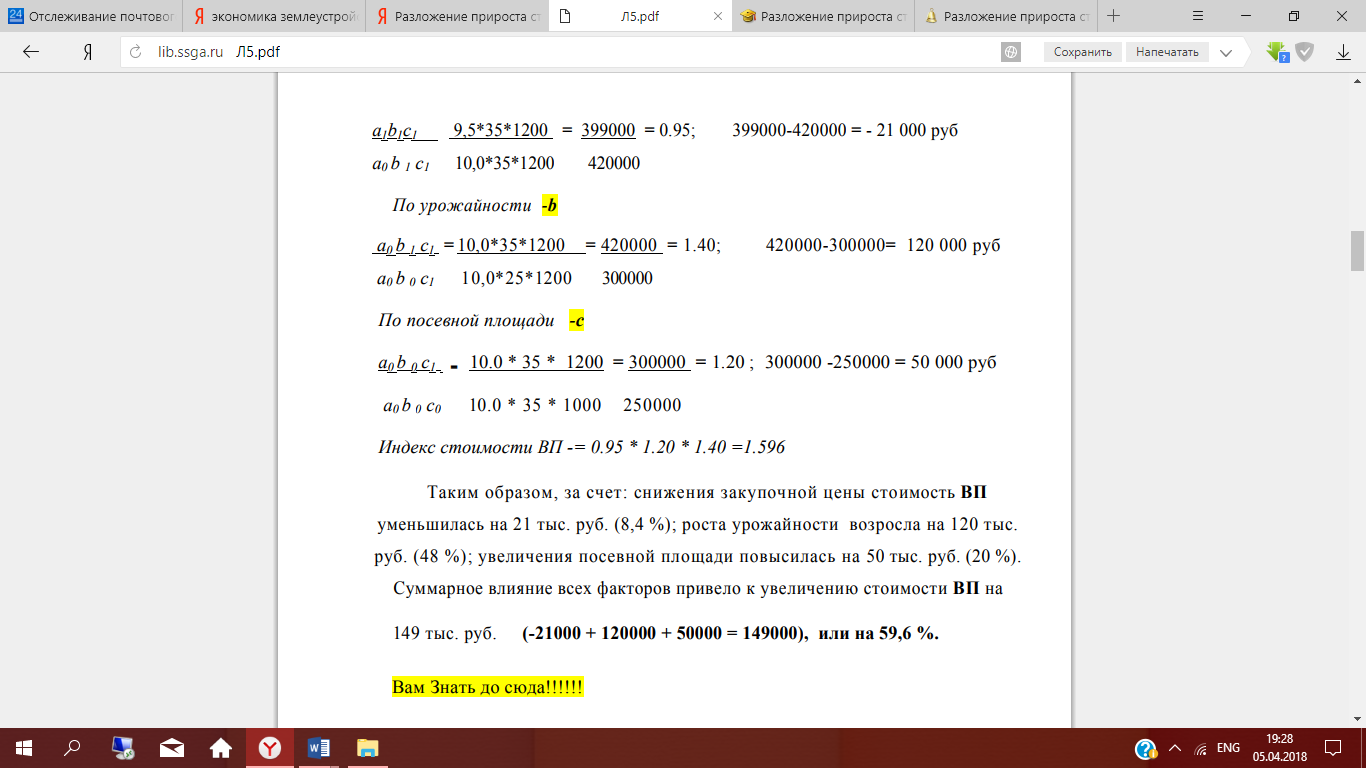
Task: Click the highlighted '-b' label
Action: click(549, 206)
